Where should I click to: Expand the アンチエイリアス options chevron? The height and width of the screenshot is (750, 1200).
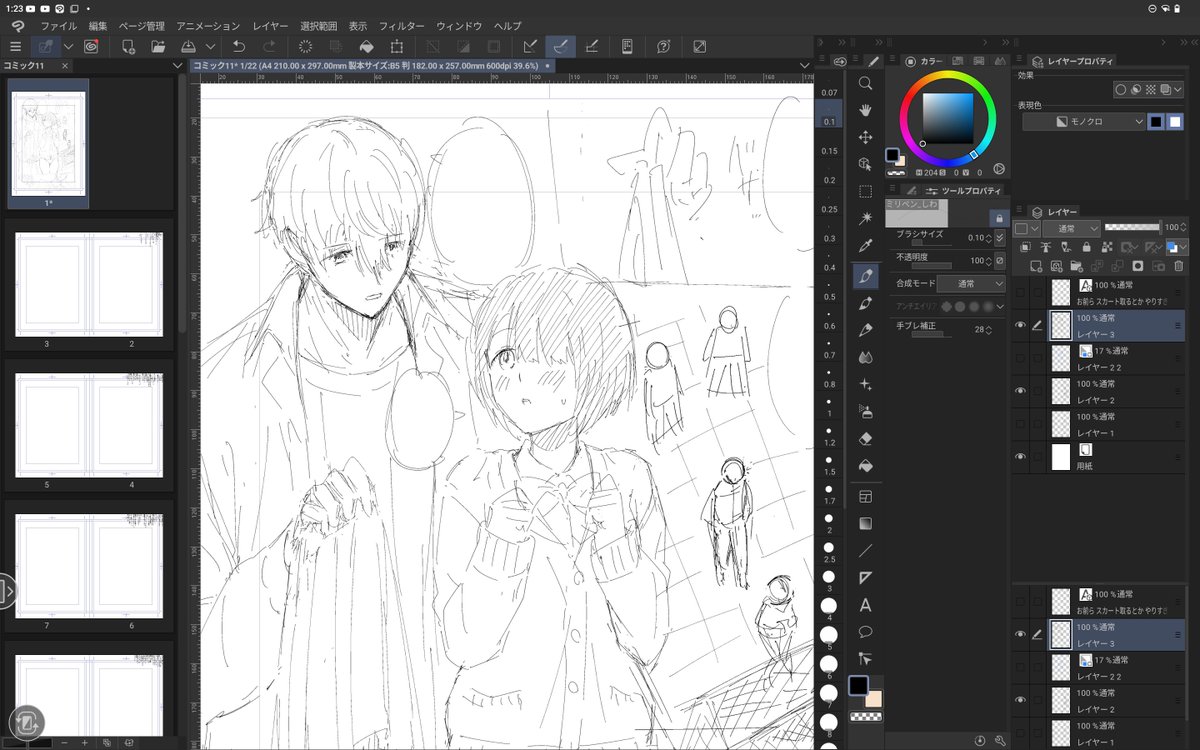1000,306
